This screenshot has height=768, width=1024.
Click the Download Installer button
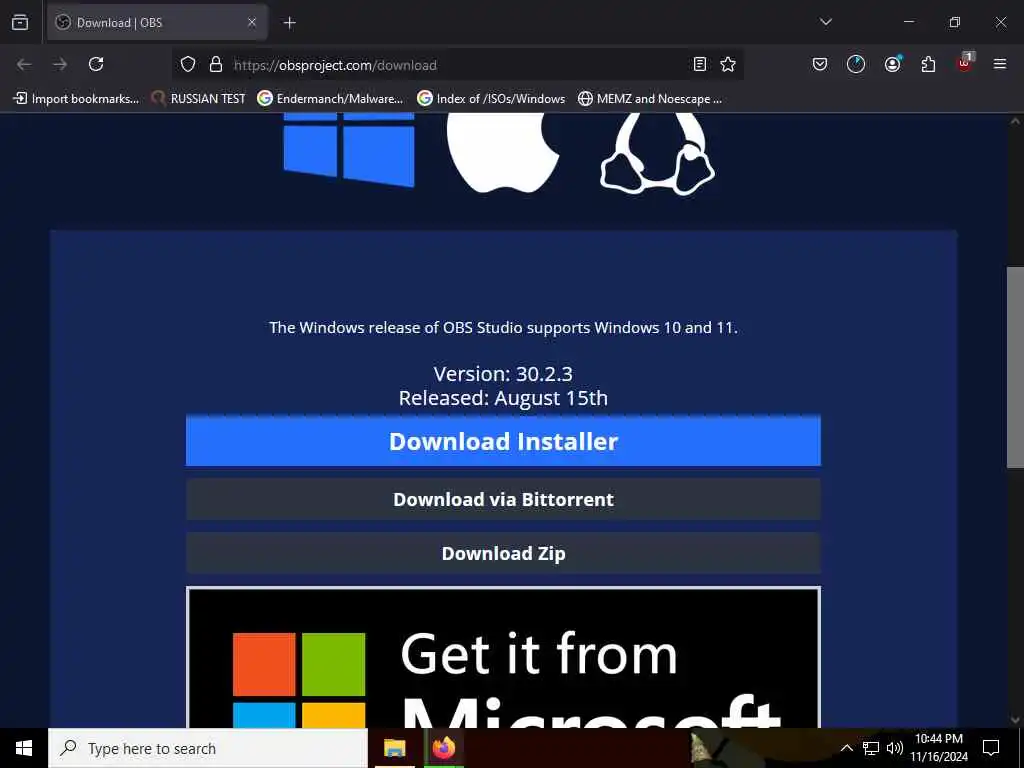click(x=503, y=441)
